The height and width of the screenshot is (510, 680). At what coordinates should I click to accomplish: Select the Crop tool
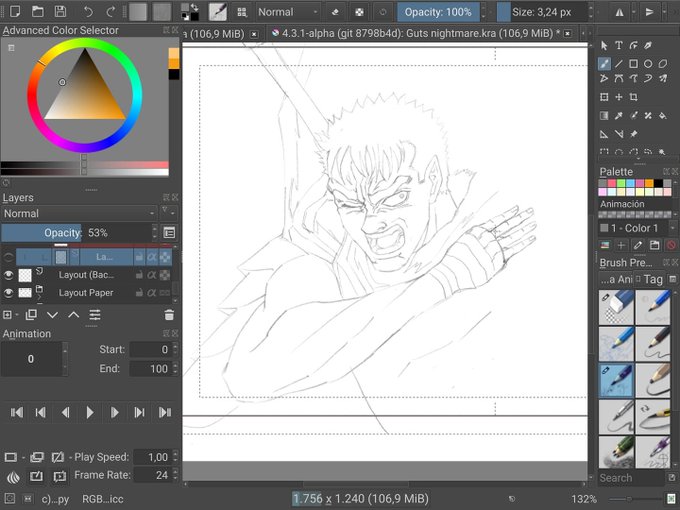(x=634, y=97)
